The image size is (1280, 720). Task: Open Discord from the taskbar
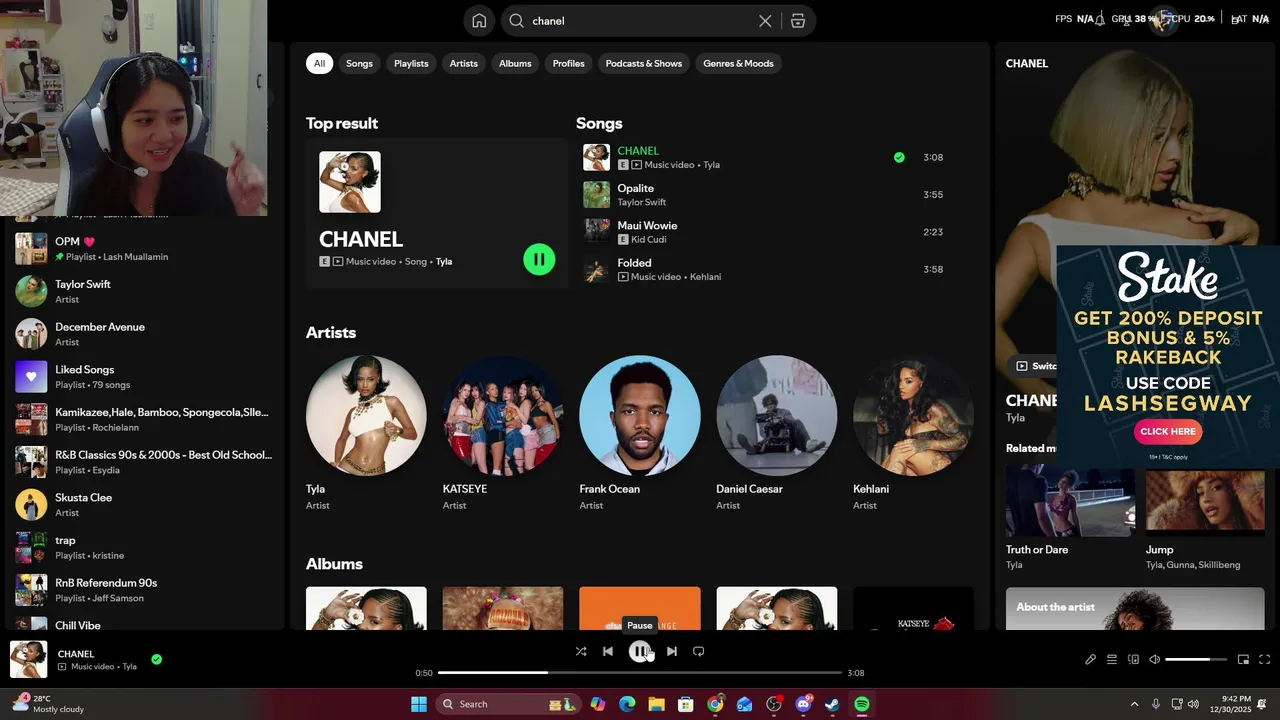click(803, 704)
